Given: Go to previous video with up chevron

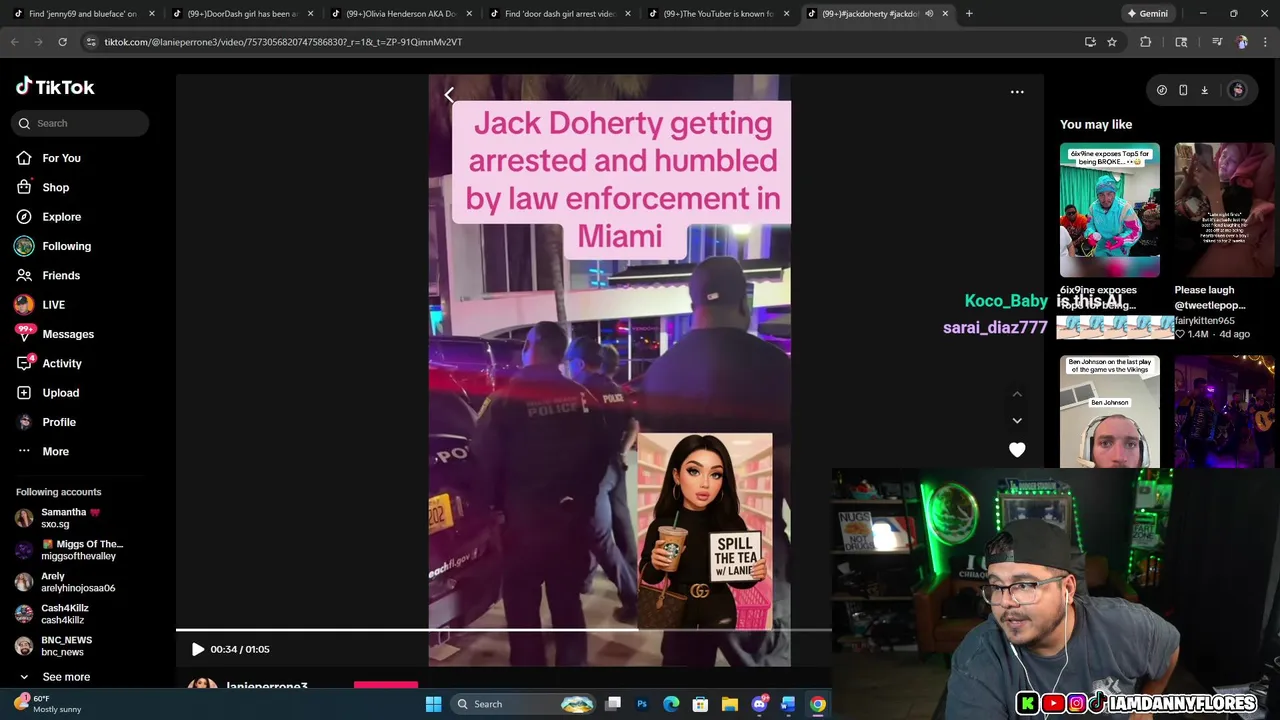Looking at the screenshot, I should pos(1017,394).
